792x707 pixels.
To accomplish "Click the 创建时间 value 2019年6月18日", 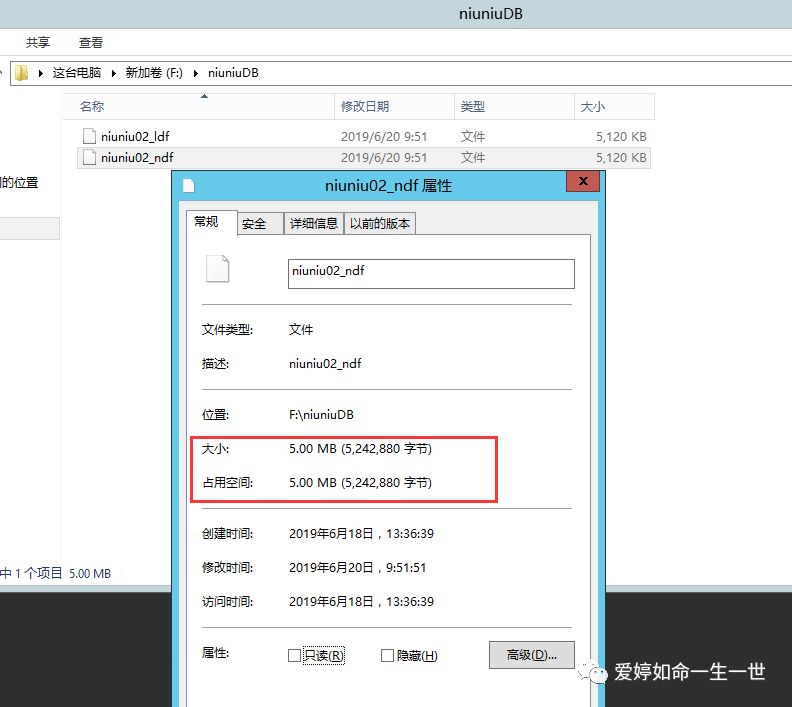I will [x=361, y=533].
